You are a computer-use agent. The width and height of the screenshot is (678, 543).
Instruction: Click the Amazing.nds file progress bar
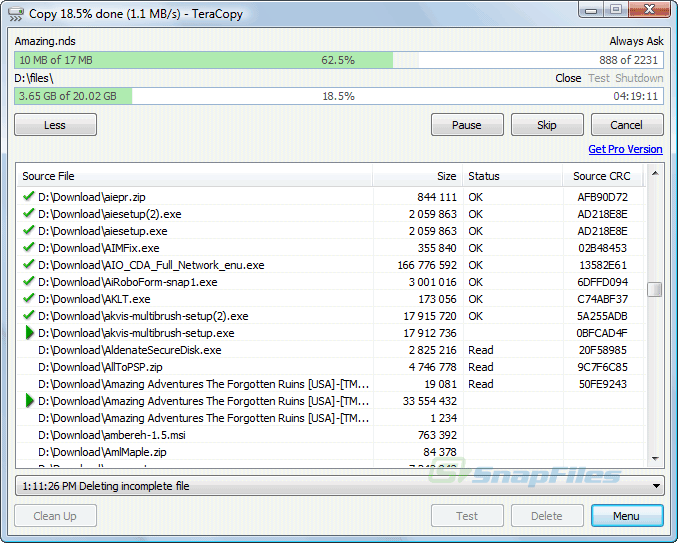(339, 60)
